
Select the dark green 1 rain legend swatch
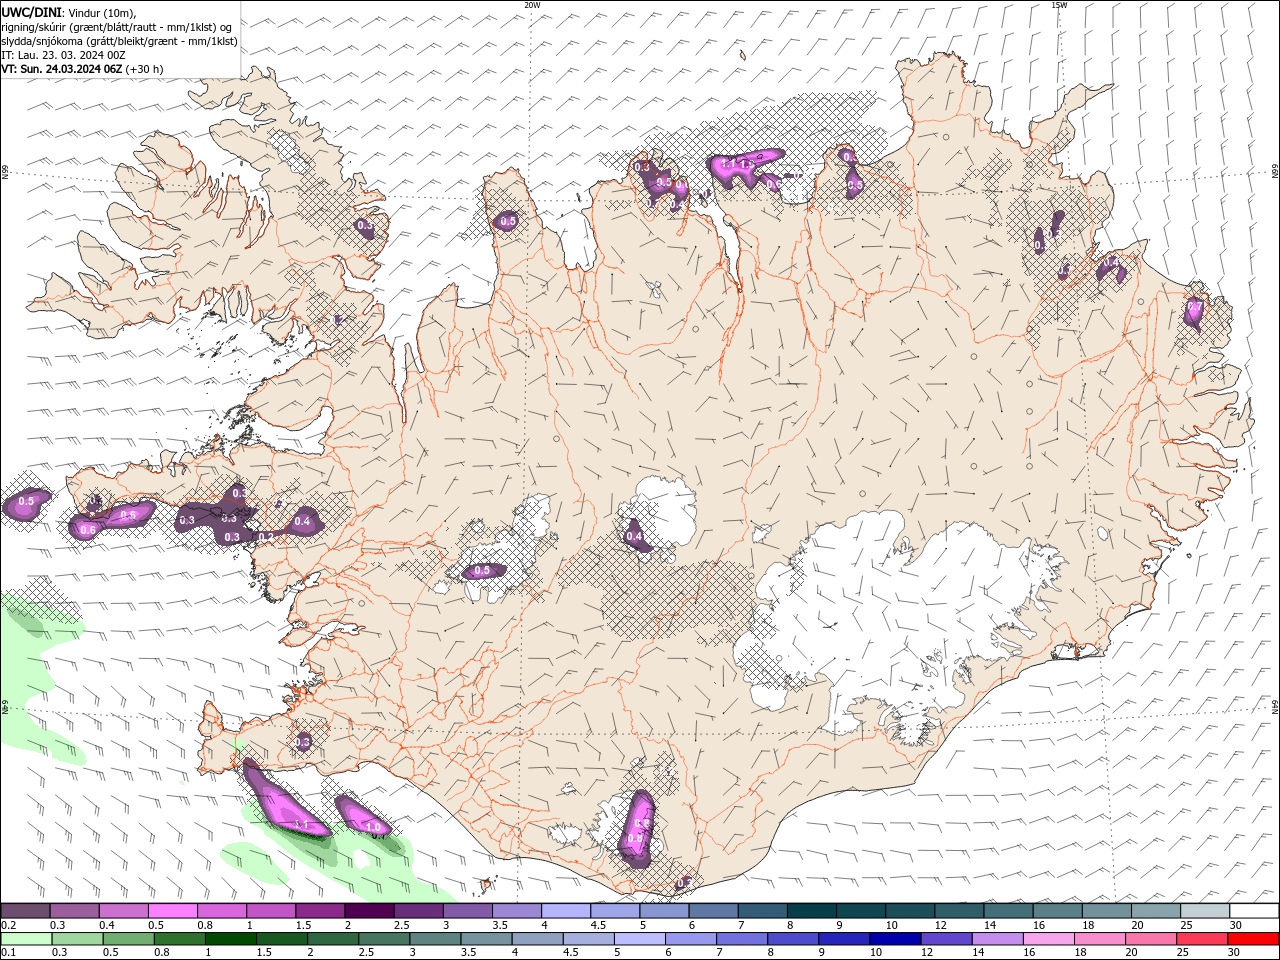pos(230,939)
